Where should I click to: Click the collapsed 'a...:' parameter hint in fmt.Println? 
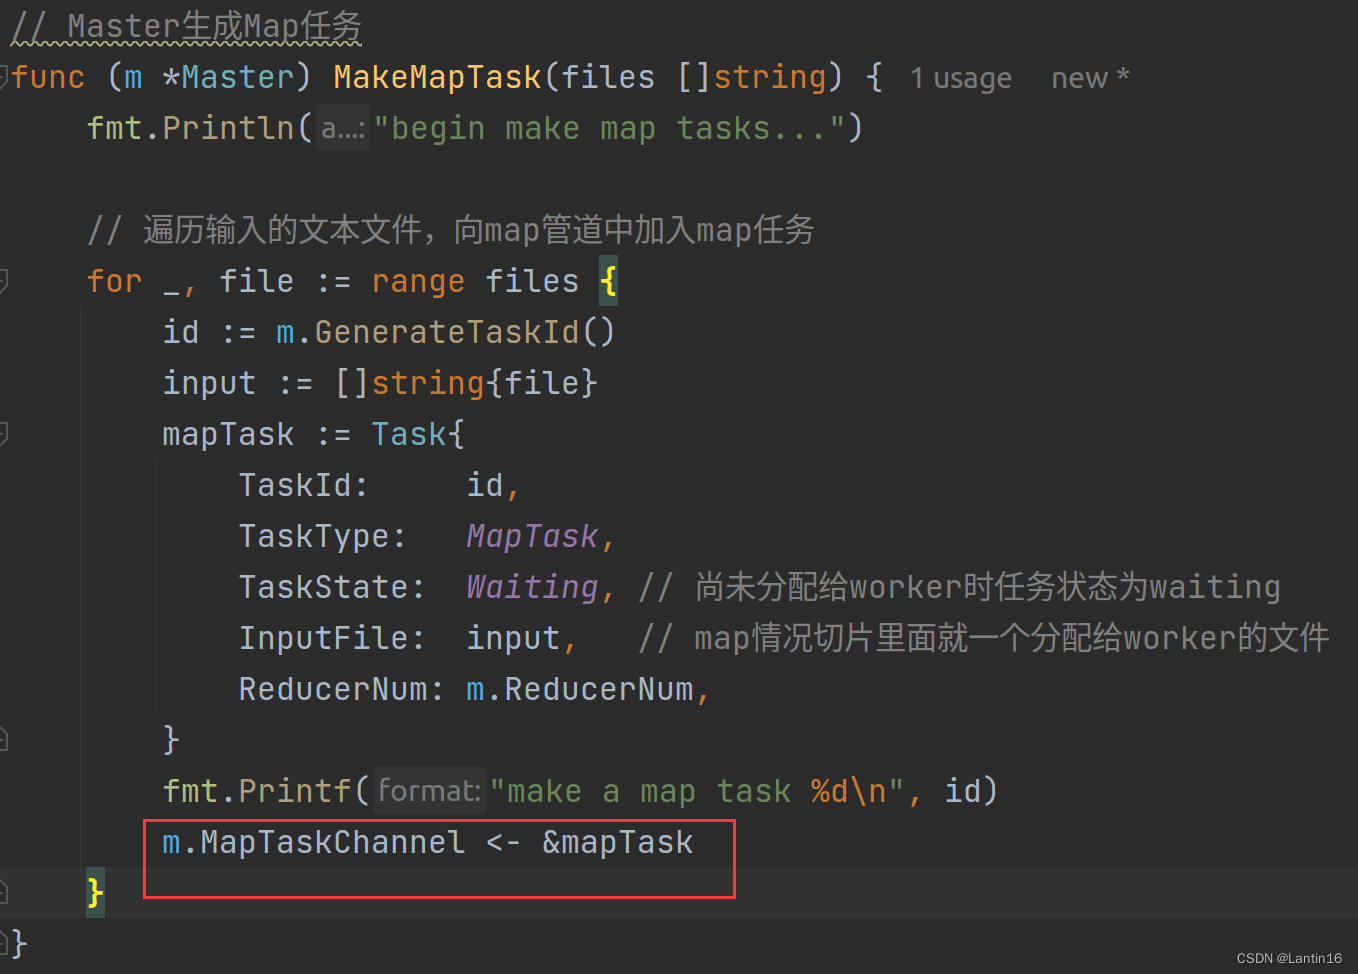tap(342, 128)
